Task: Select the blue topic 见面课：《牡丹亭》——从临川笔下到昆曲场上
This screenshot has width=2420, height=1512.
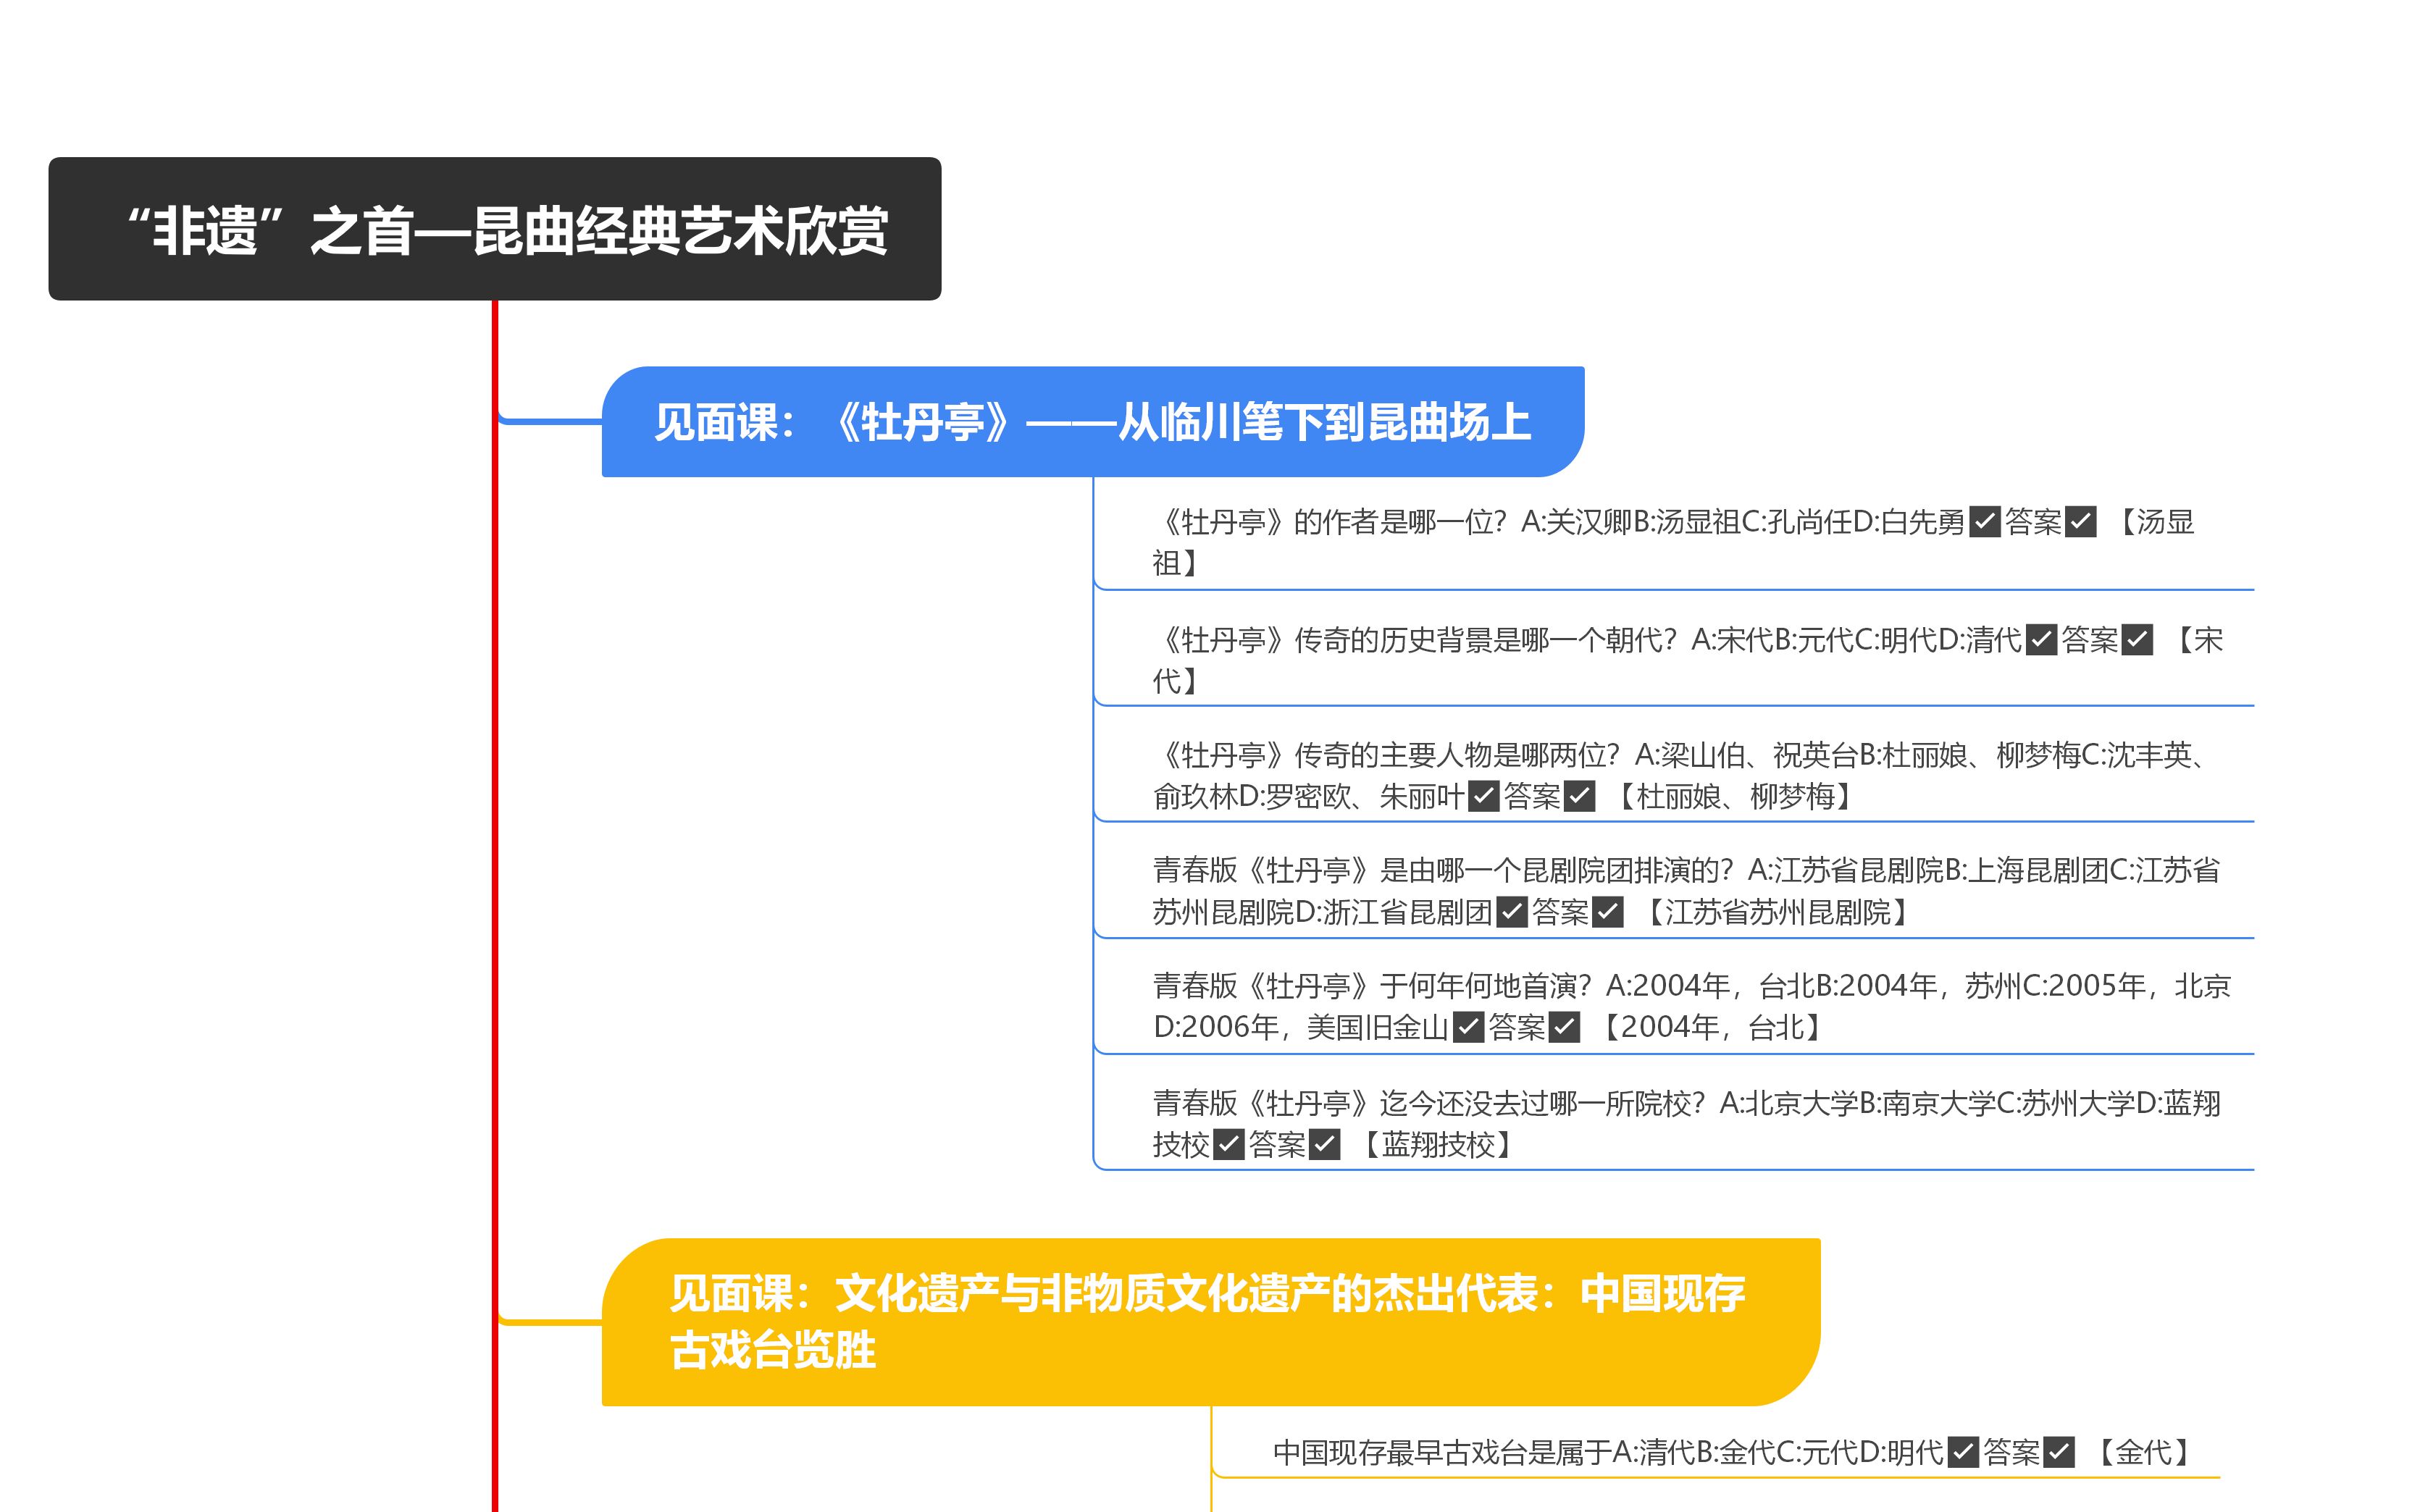Action: [x=1093, y=422]
